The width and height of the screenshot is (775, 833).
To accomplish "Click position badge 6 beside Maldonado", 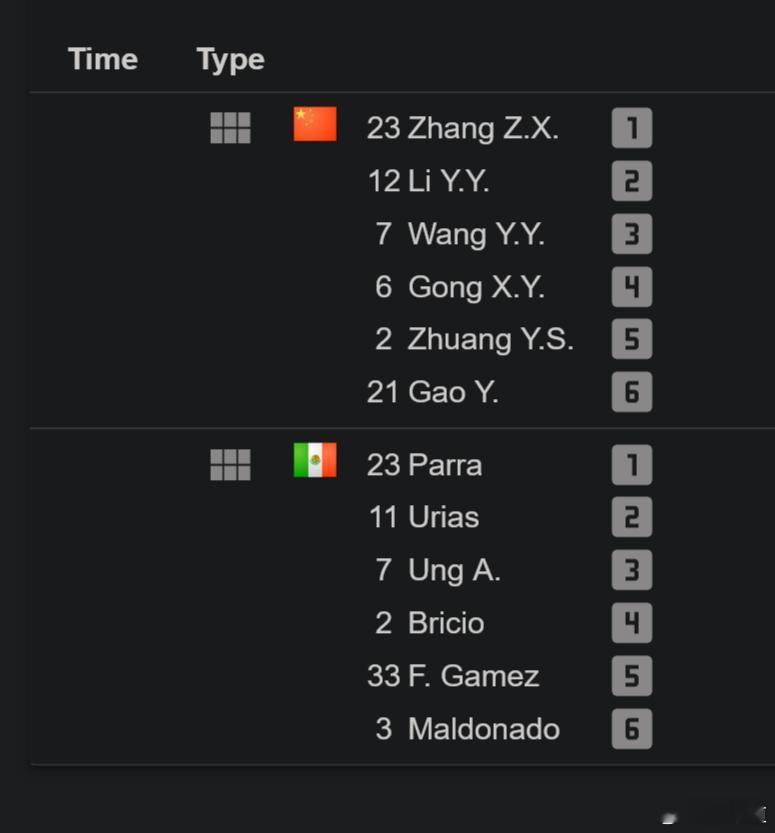I will click(632, 729).
